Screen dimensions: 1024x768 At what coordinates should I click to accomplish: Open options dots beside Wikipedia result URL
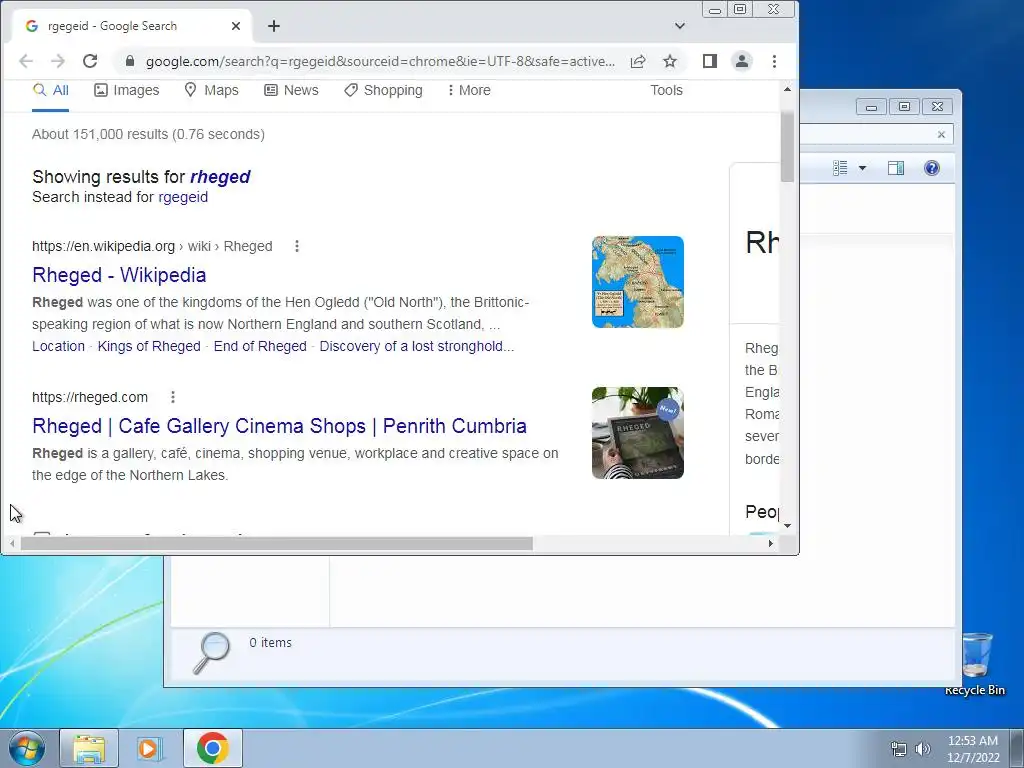[296, 246]
